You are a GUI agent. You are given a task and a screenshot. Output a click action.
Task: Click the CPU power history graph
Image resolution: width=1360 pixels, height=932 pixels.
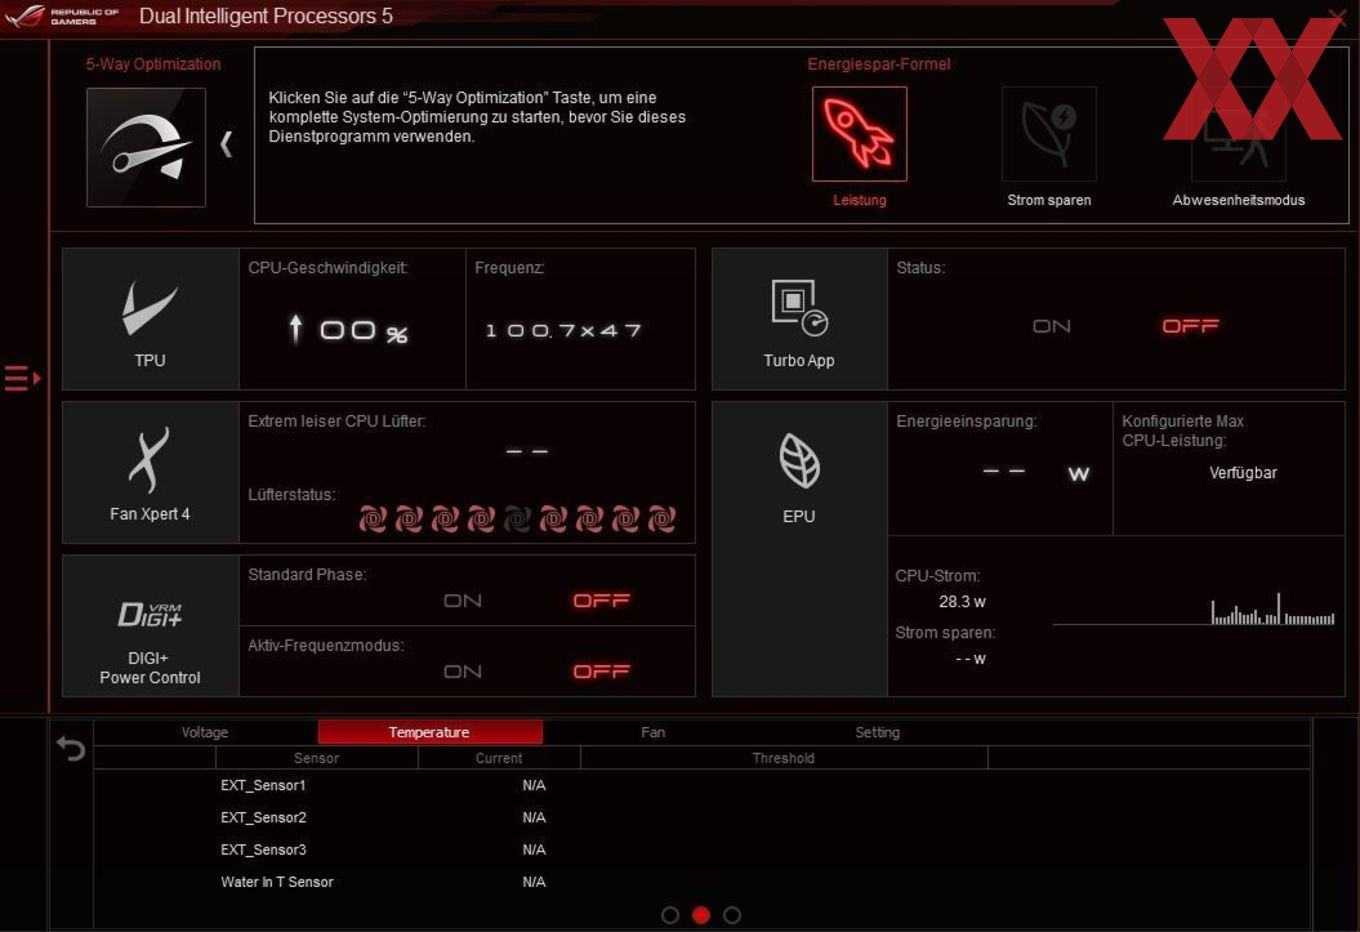(x=1194, y=608)
